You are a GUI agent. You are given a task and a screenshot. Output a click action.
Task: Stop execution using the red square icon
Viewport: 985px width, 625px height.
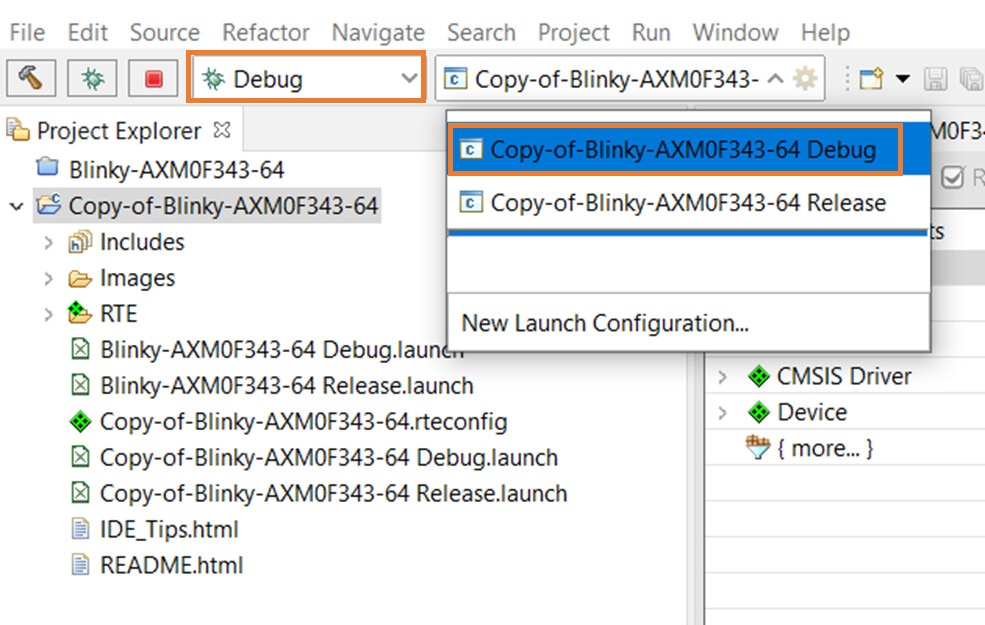(x=153, y=79)
